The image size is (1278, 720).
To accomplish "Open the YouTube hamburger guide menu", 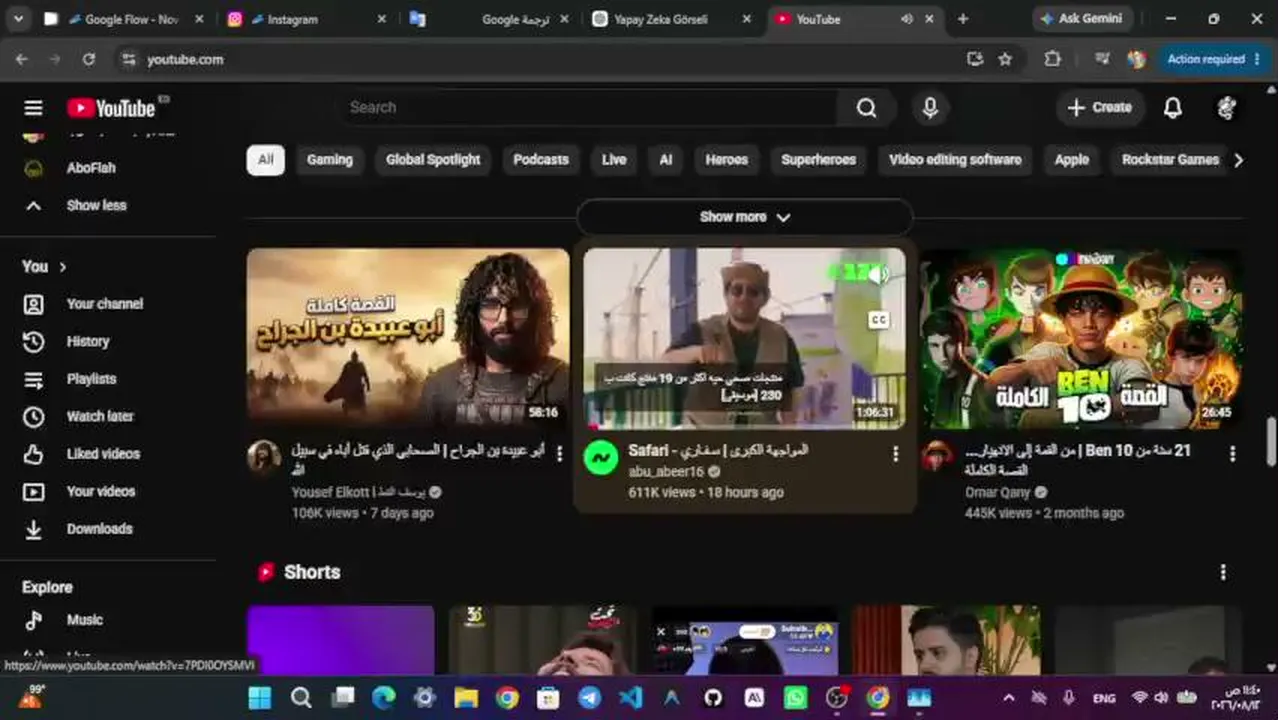I will pos(33,108).
